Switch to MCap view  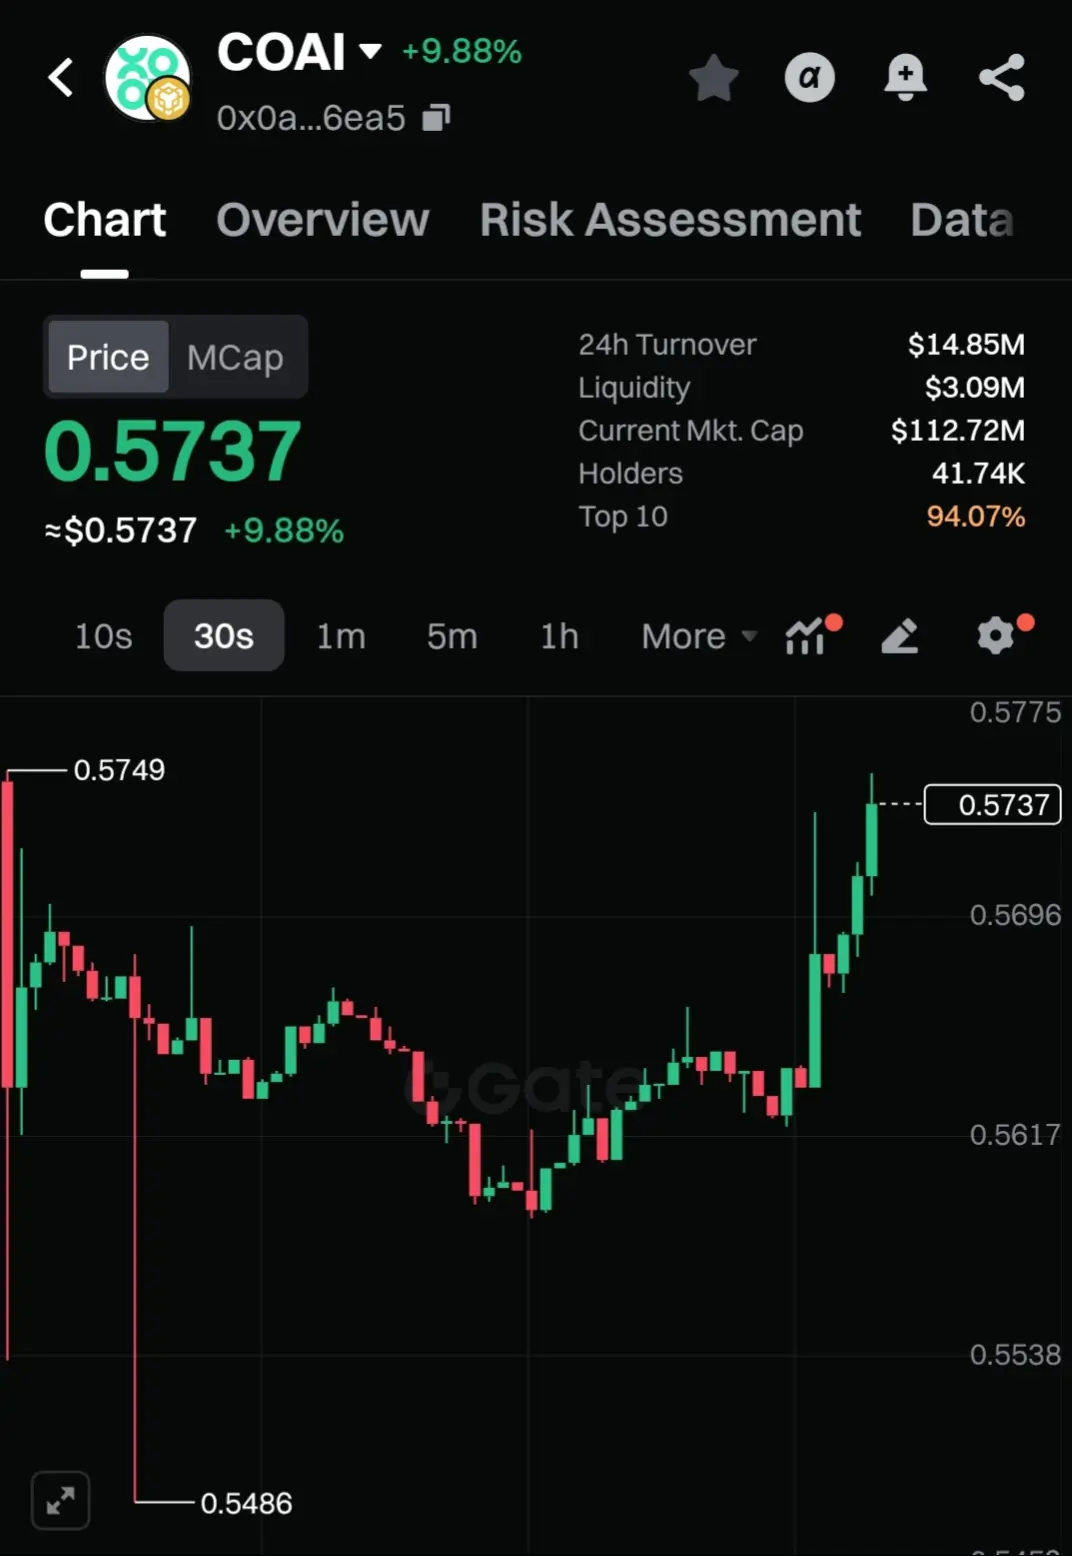[235, 357]
